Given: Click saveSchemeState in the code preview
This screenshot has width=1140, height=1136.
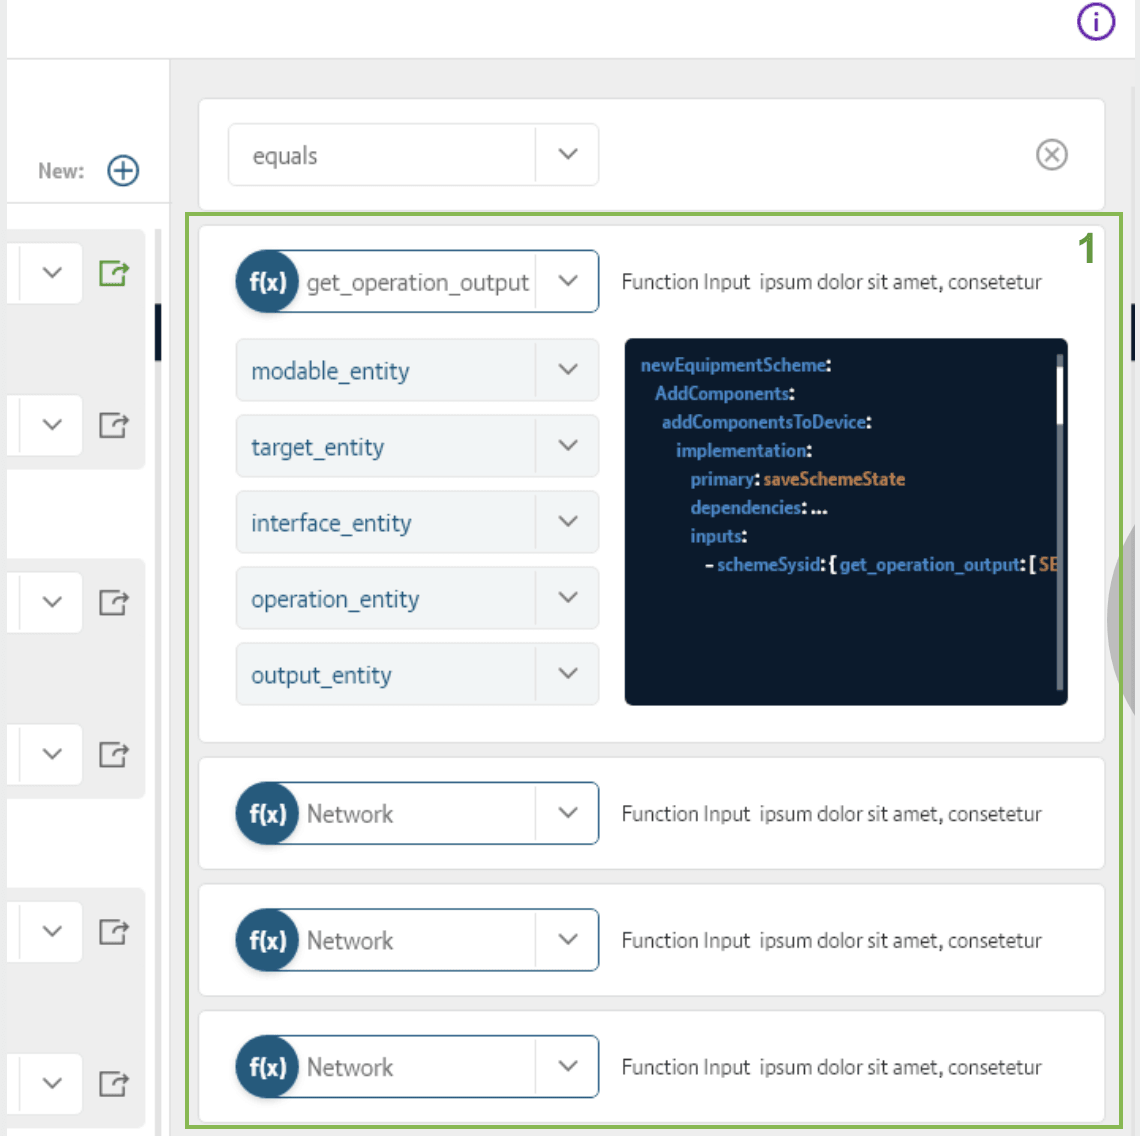Looking at the screenshot, I should click(834, 479).
